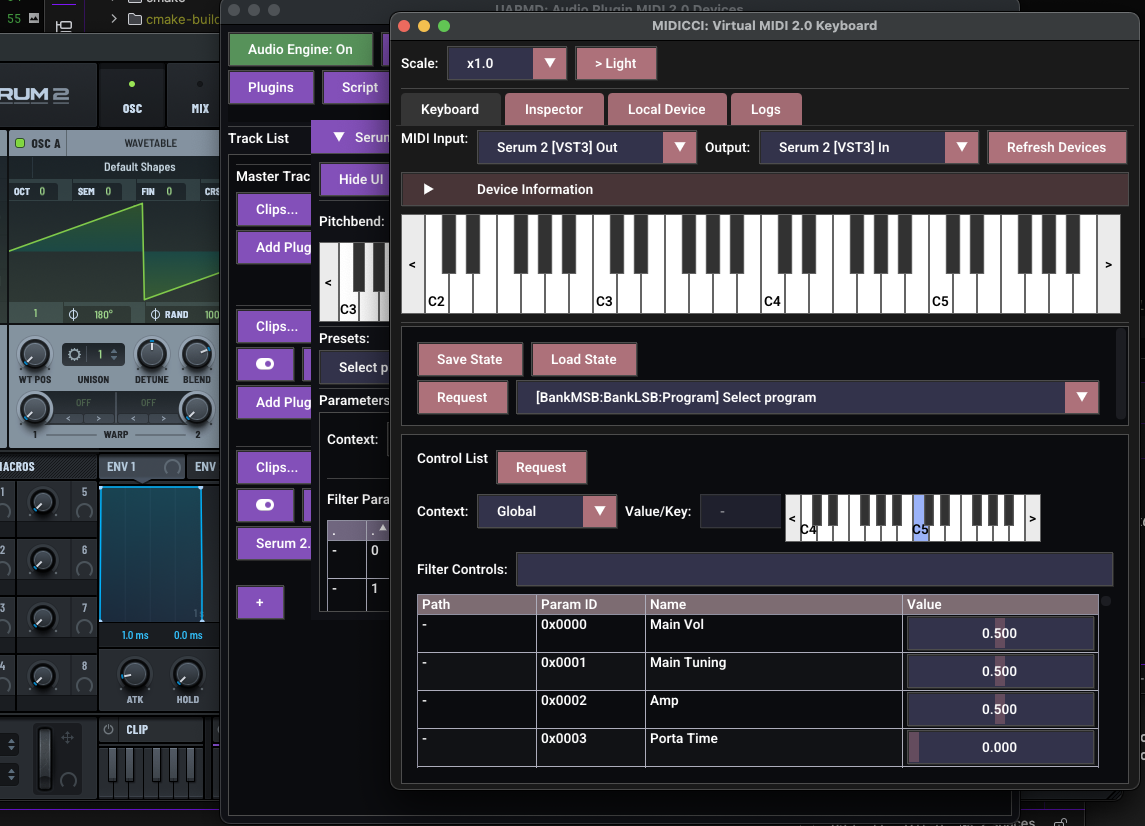This screenshot has width=1145, height=826.
Task: Turn the Serum WT POS knob
Action: click(34, 354)
